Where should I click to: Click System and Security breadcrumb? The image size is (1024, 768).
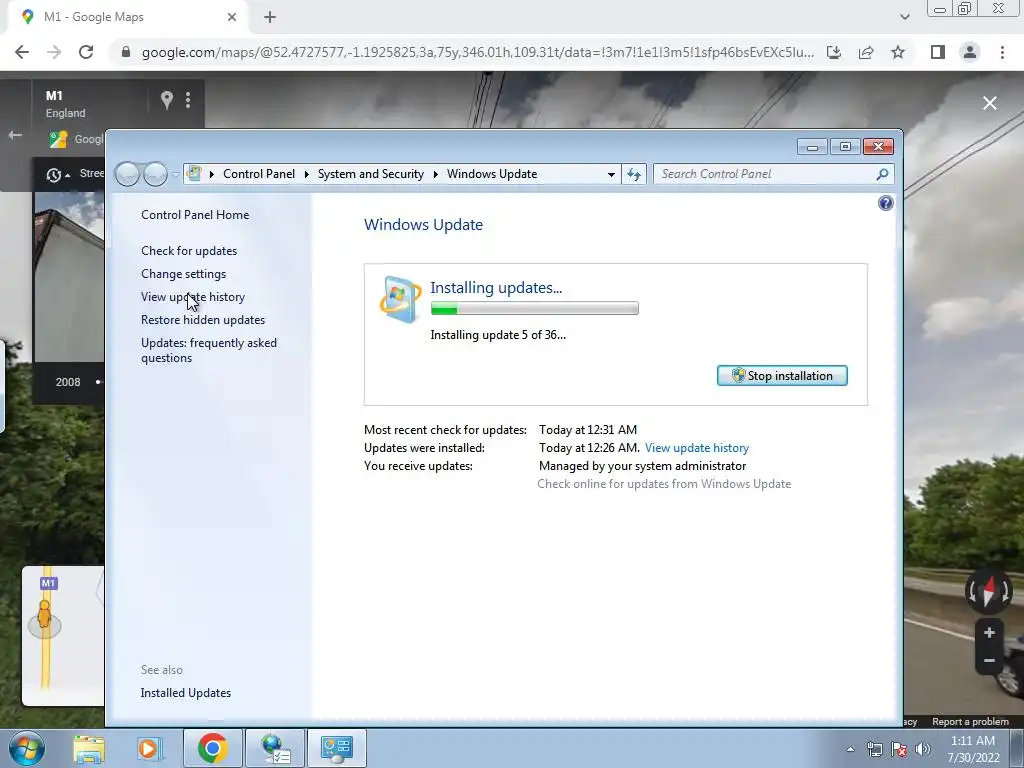point(370,174)
